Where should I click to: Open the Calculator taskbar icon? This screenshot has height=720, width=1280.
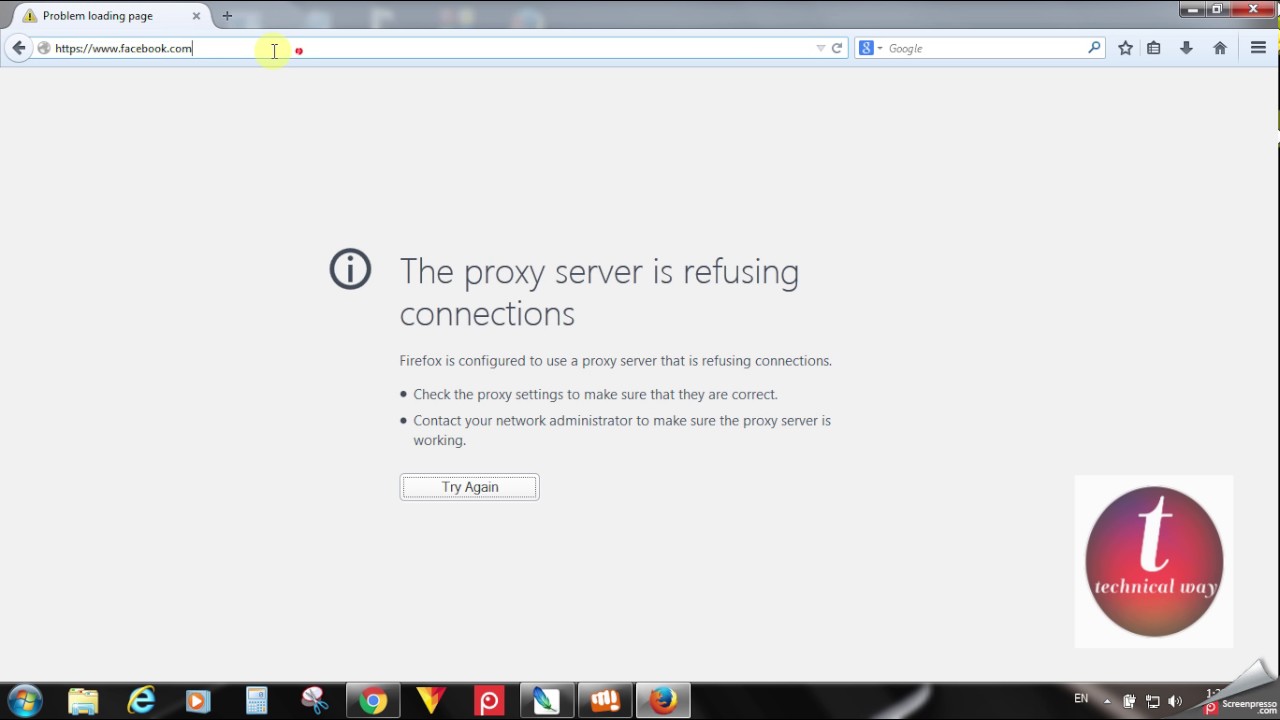click(257, 701)
